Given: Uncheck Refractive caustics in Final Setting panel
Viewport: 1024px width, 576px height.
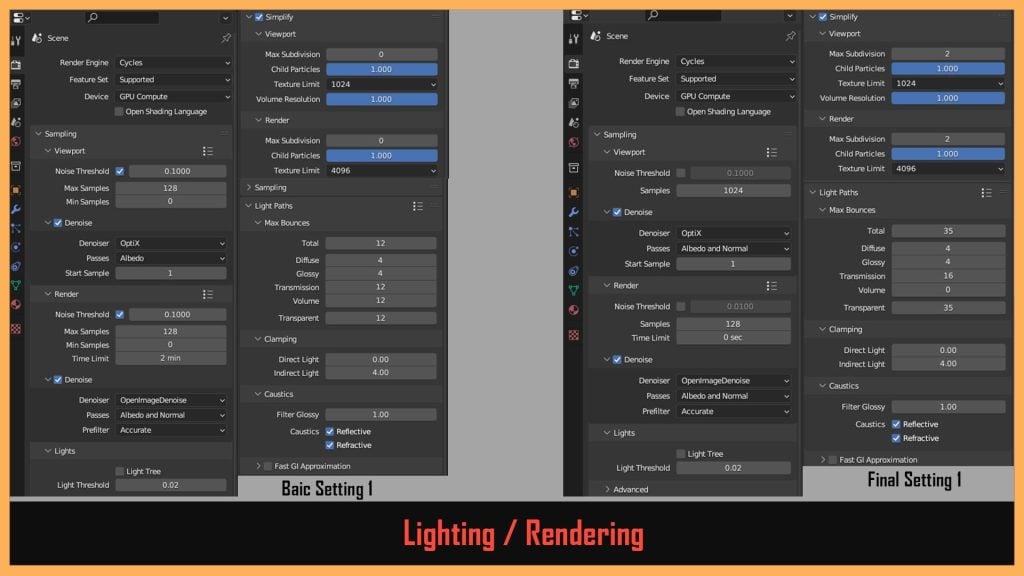Looking at the screenshot, I should click(896, 438).
